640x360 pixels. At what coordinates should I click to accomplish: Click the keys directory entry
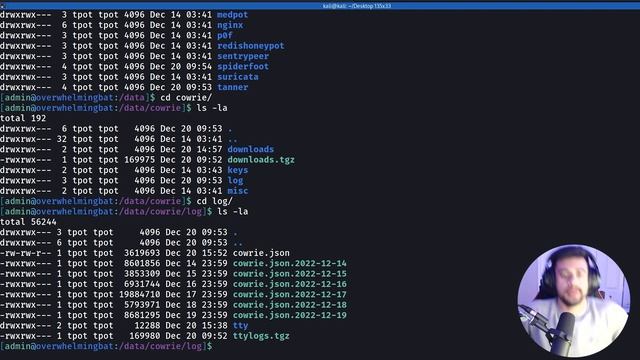238,170
